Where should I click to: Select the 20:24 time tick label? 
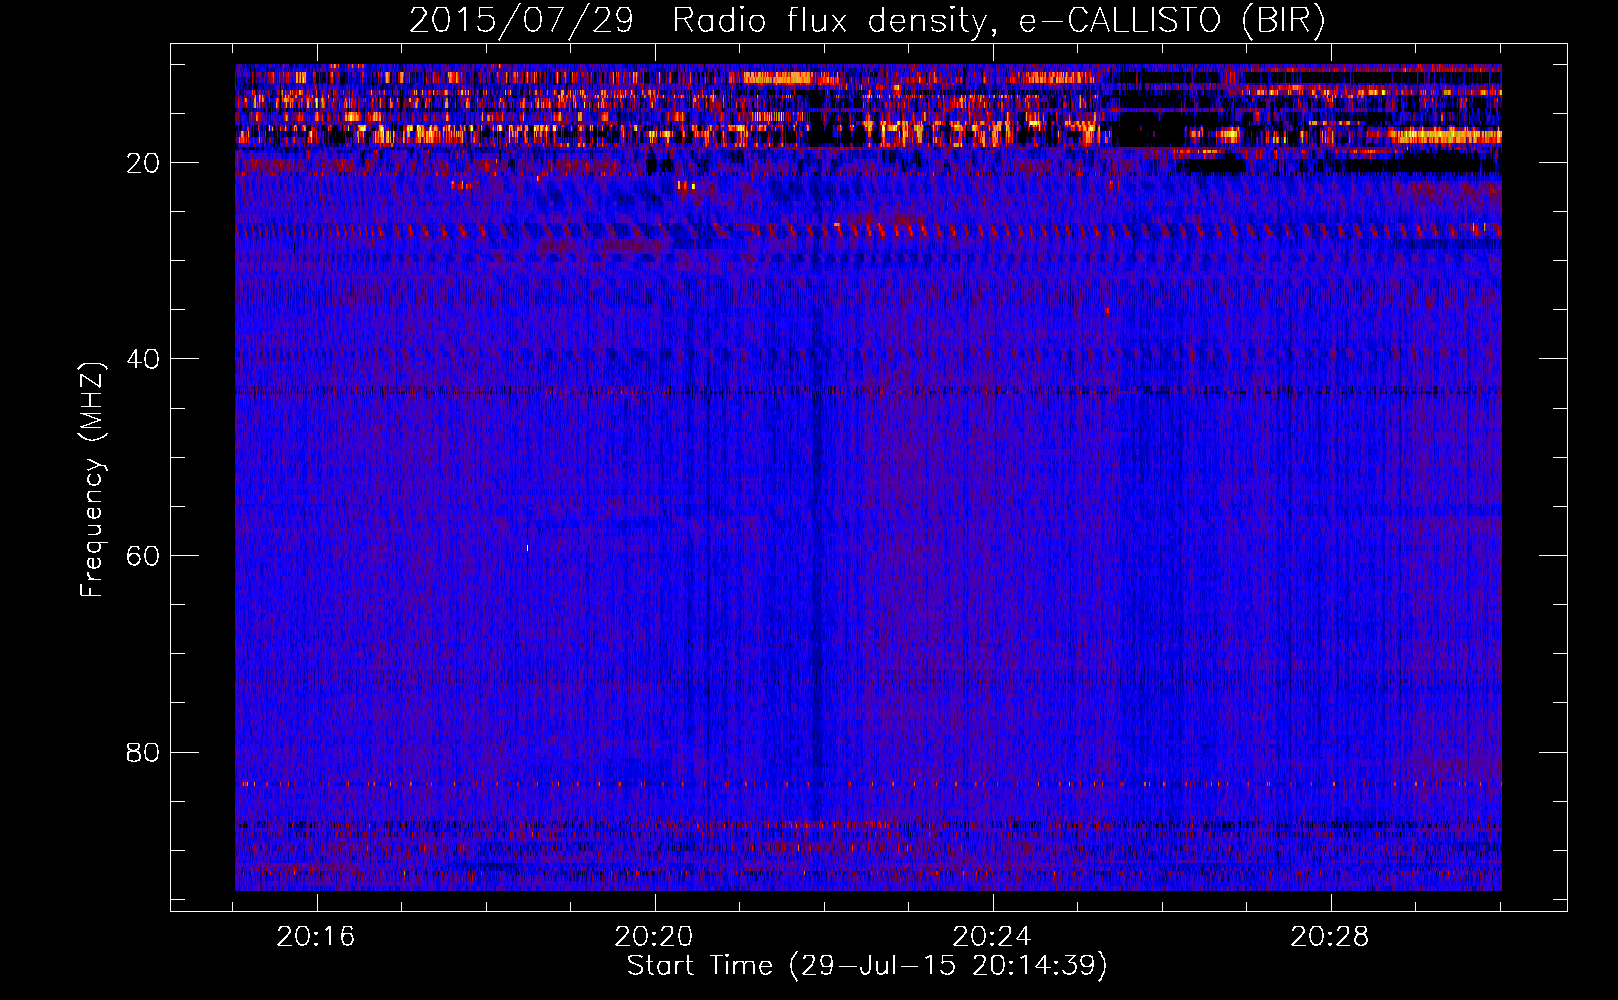992,937
